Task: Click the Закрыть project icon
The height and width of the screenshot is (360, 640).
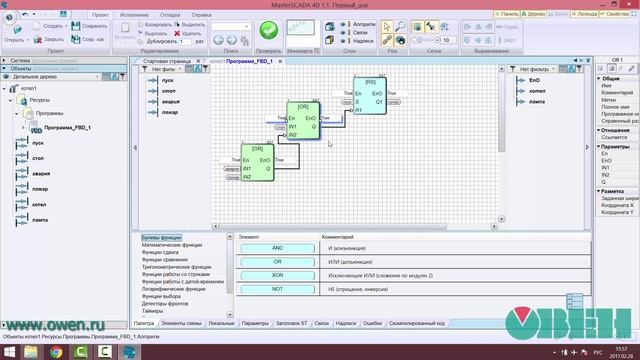Action: 38,40
